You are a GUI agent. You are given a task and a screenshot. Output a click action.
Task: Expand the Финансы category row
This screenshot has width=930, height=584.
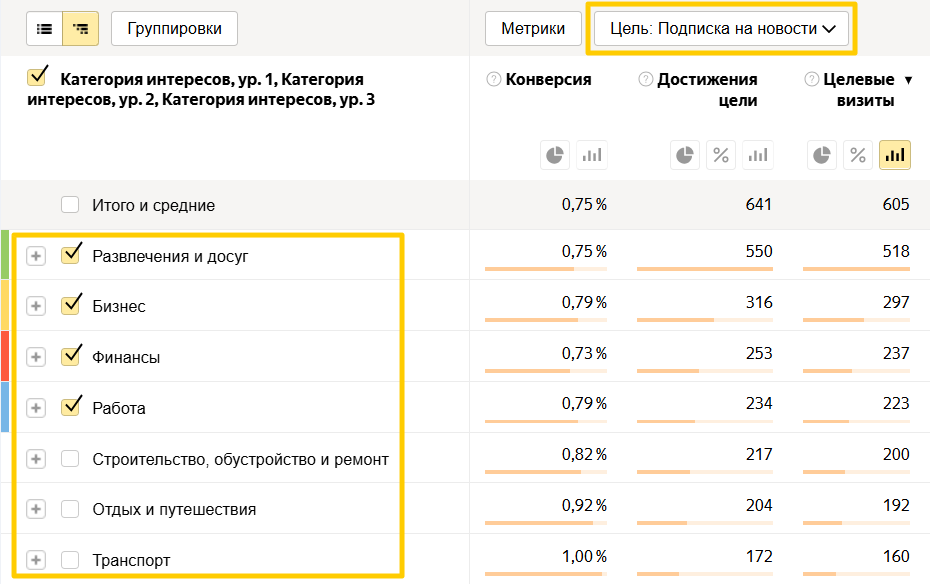[x=36, y=357]
